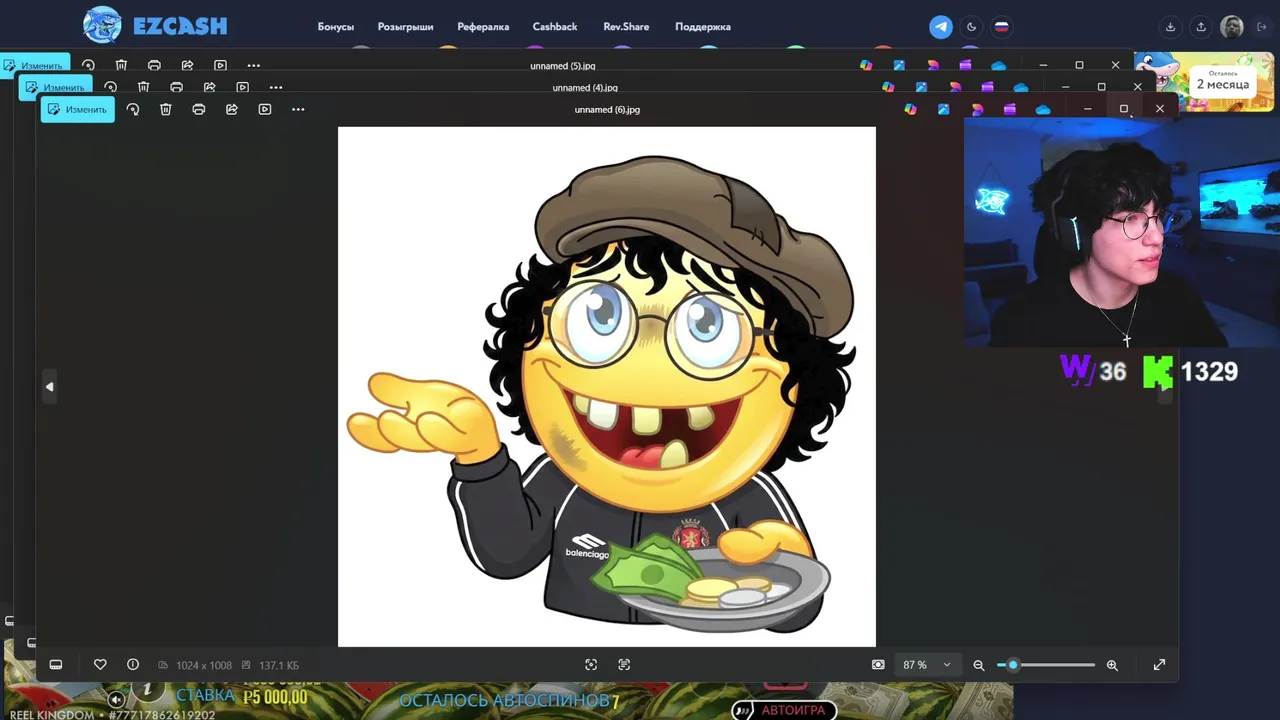Toggle the filmstrip view at bottom left

[x=56, y=665]
